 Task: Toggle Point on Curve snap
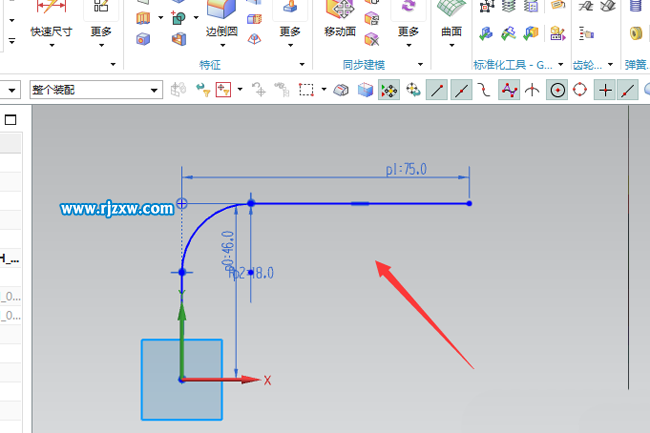tap(628, 90)
